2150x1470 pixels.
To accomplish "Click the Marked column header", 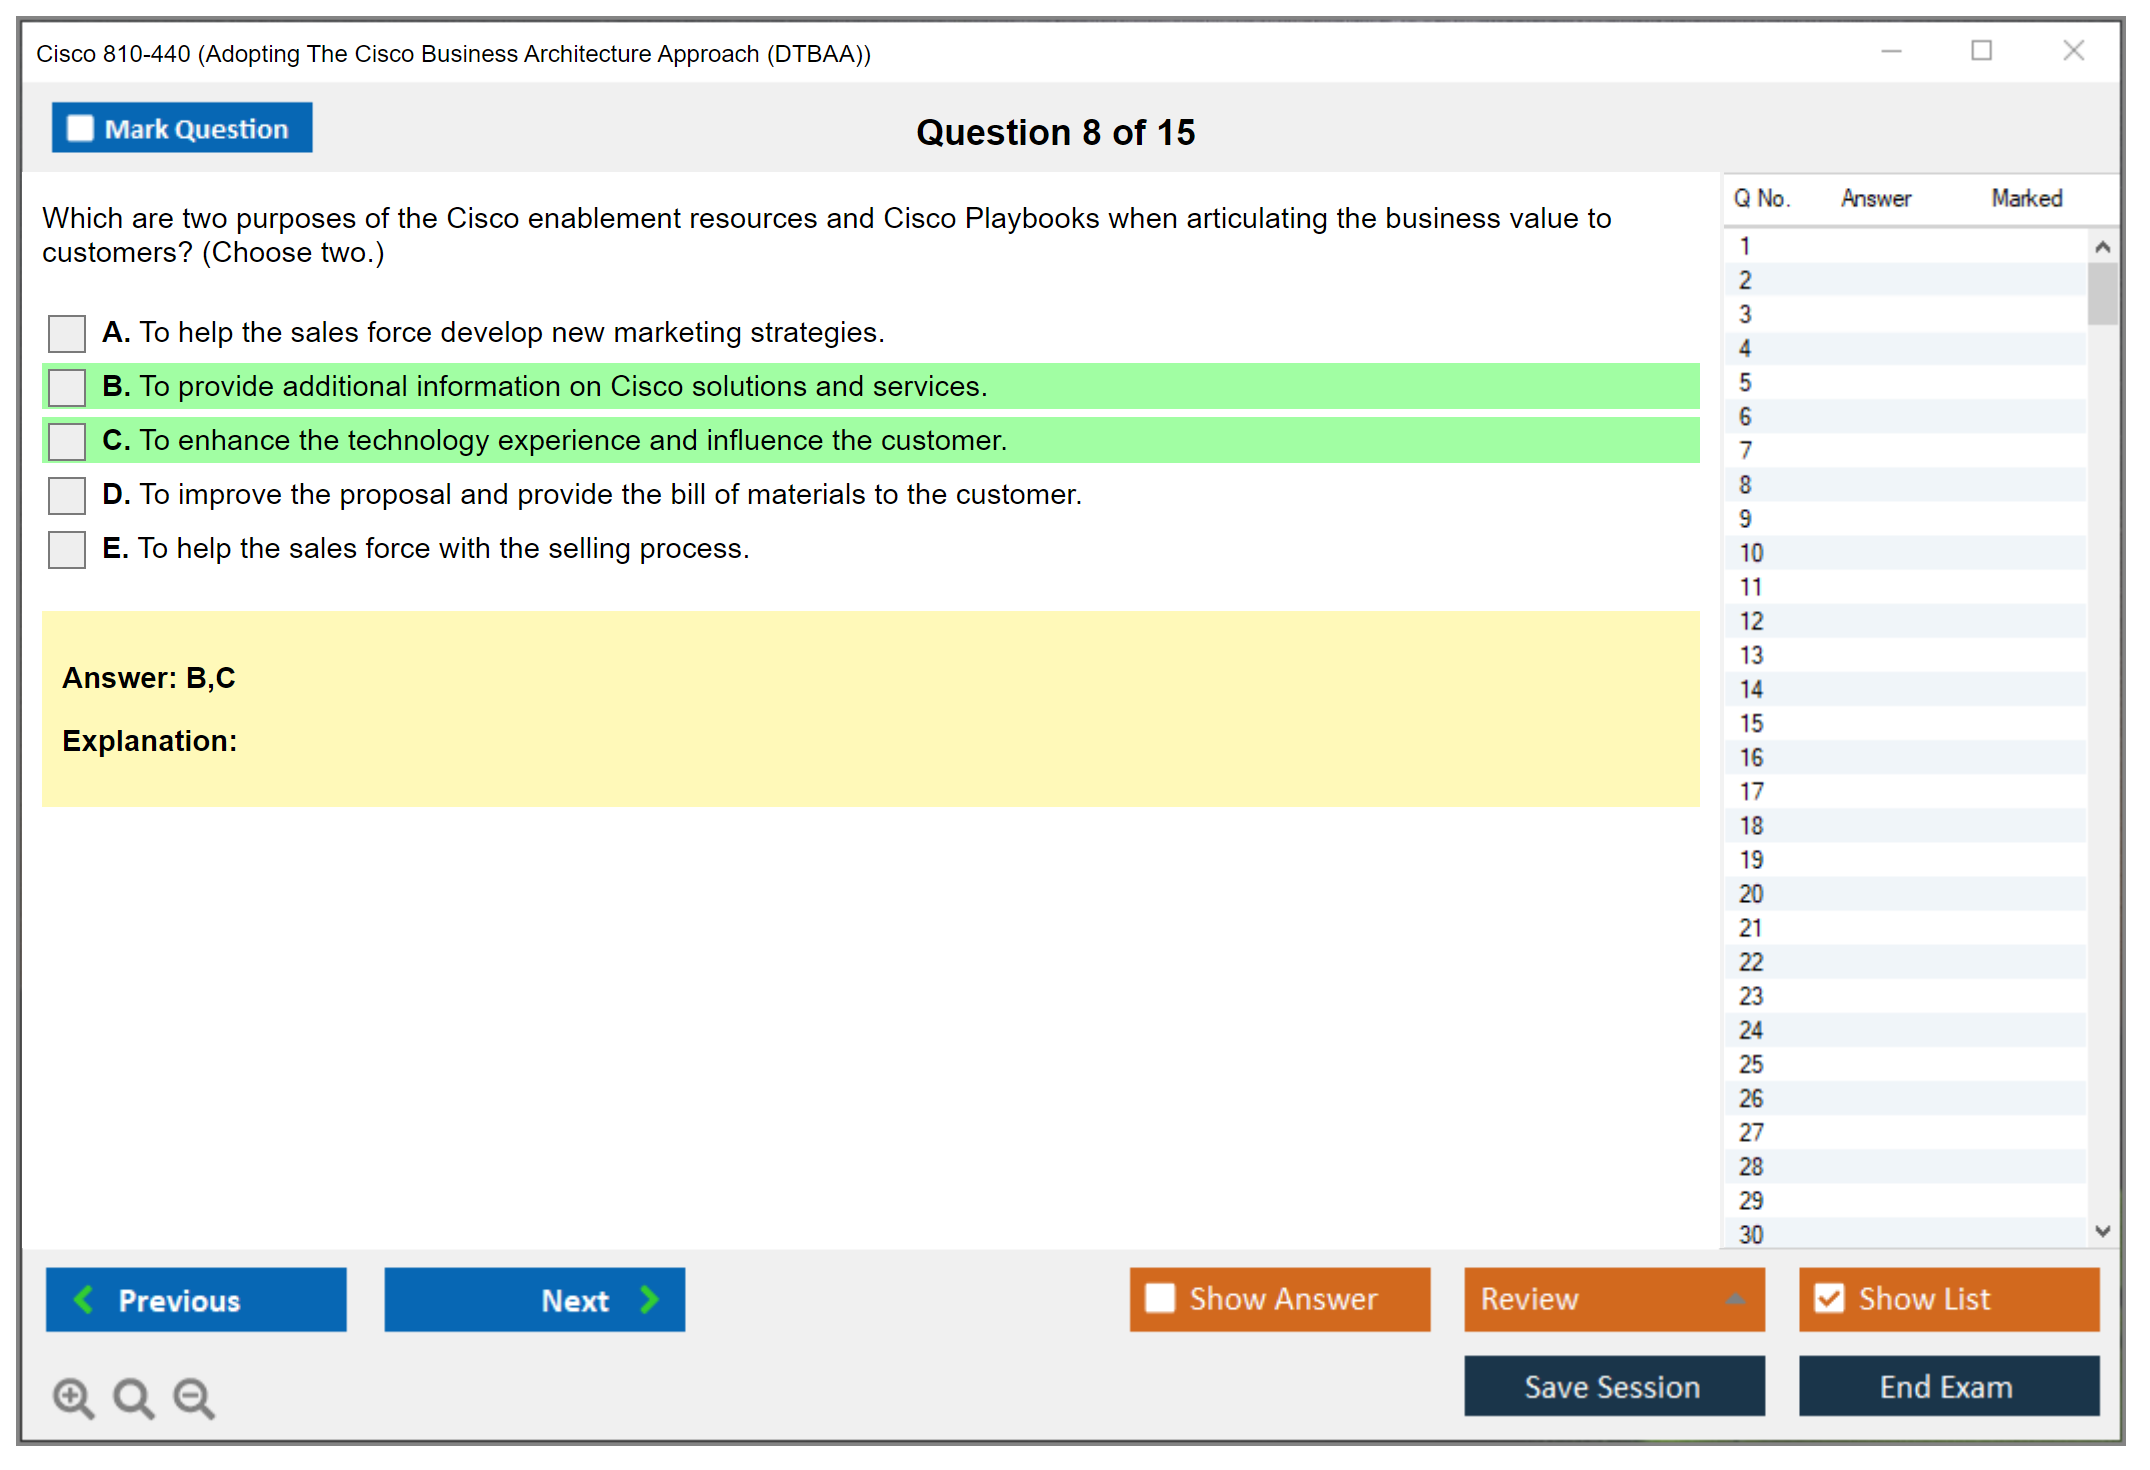I will point(2026,198).
